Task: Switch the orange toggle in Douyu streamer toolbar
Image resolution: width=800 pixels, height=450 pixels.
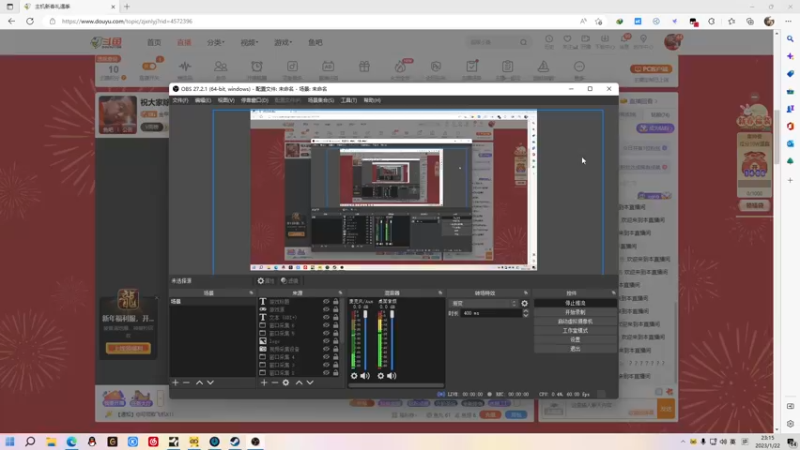Action: coord(149,66)
